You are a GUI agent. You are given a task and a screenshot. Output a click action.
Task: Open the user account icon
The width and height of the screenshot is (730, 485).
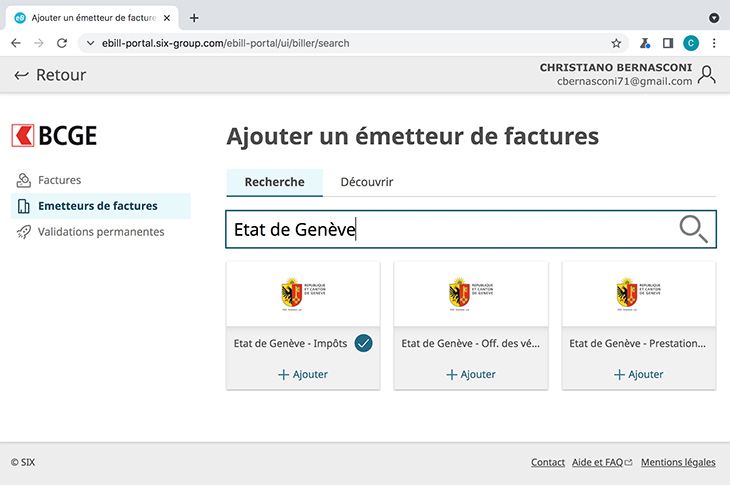pyautogui.click(x=707, y=74)
